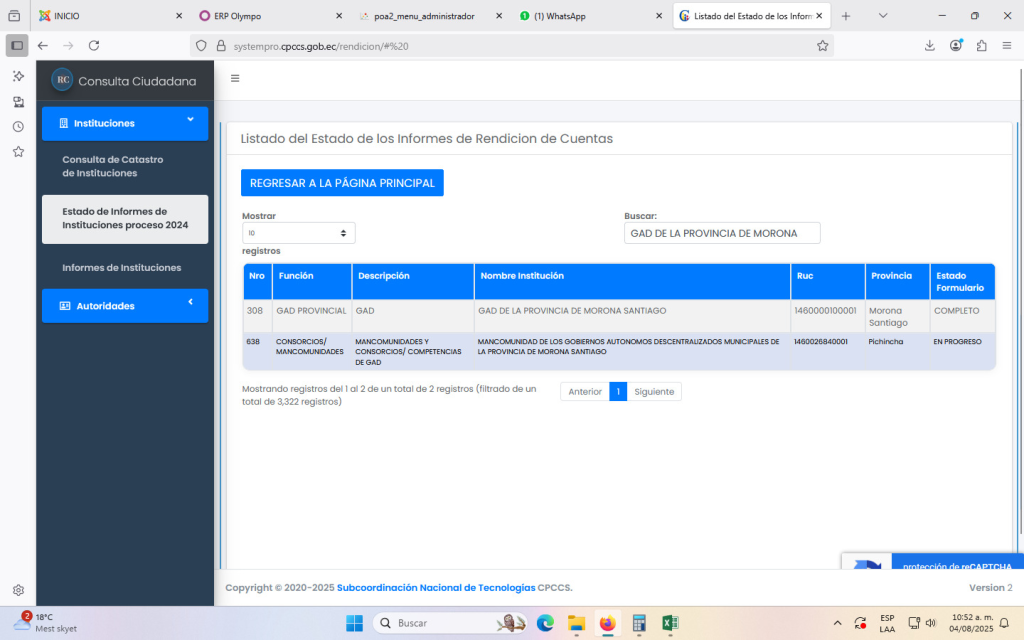The height and width of the screenshot is (640, 1024).
Task: Expand the Mostrar registros dropdown
Action: coord(298,233)
